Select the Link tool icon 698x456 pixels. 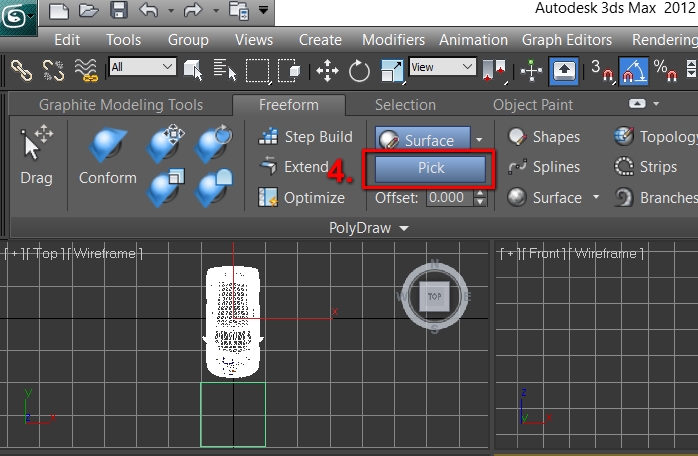(x=21, y=70)
